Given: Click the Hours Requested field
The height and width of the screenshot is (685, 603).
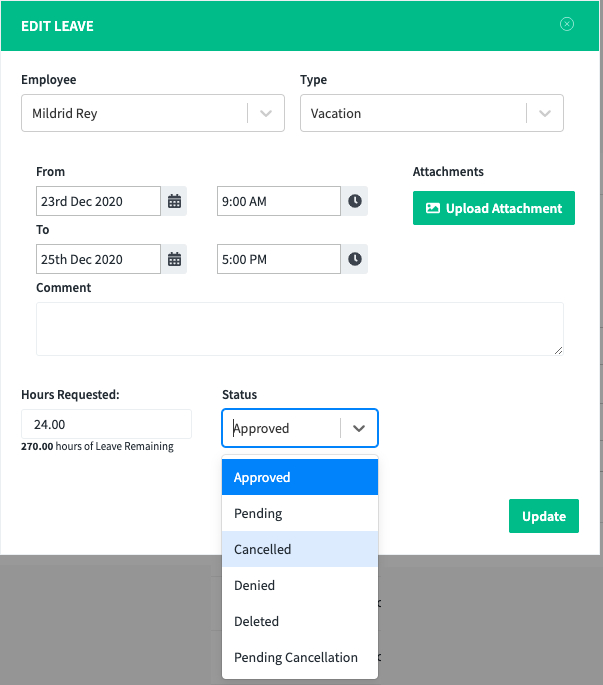Looking at the screenshot, I should 106,424.
